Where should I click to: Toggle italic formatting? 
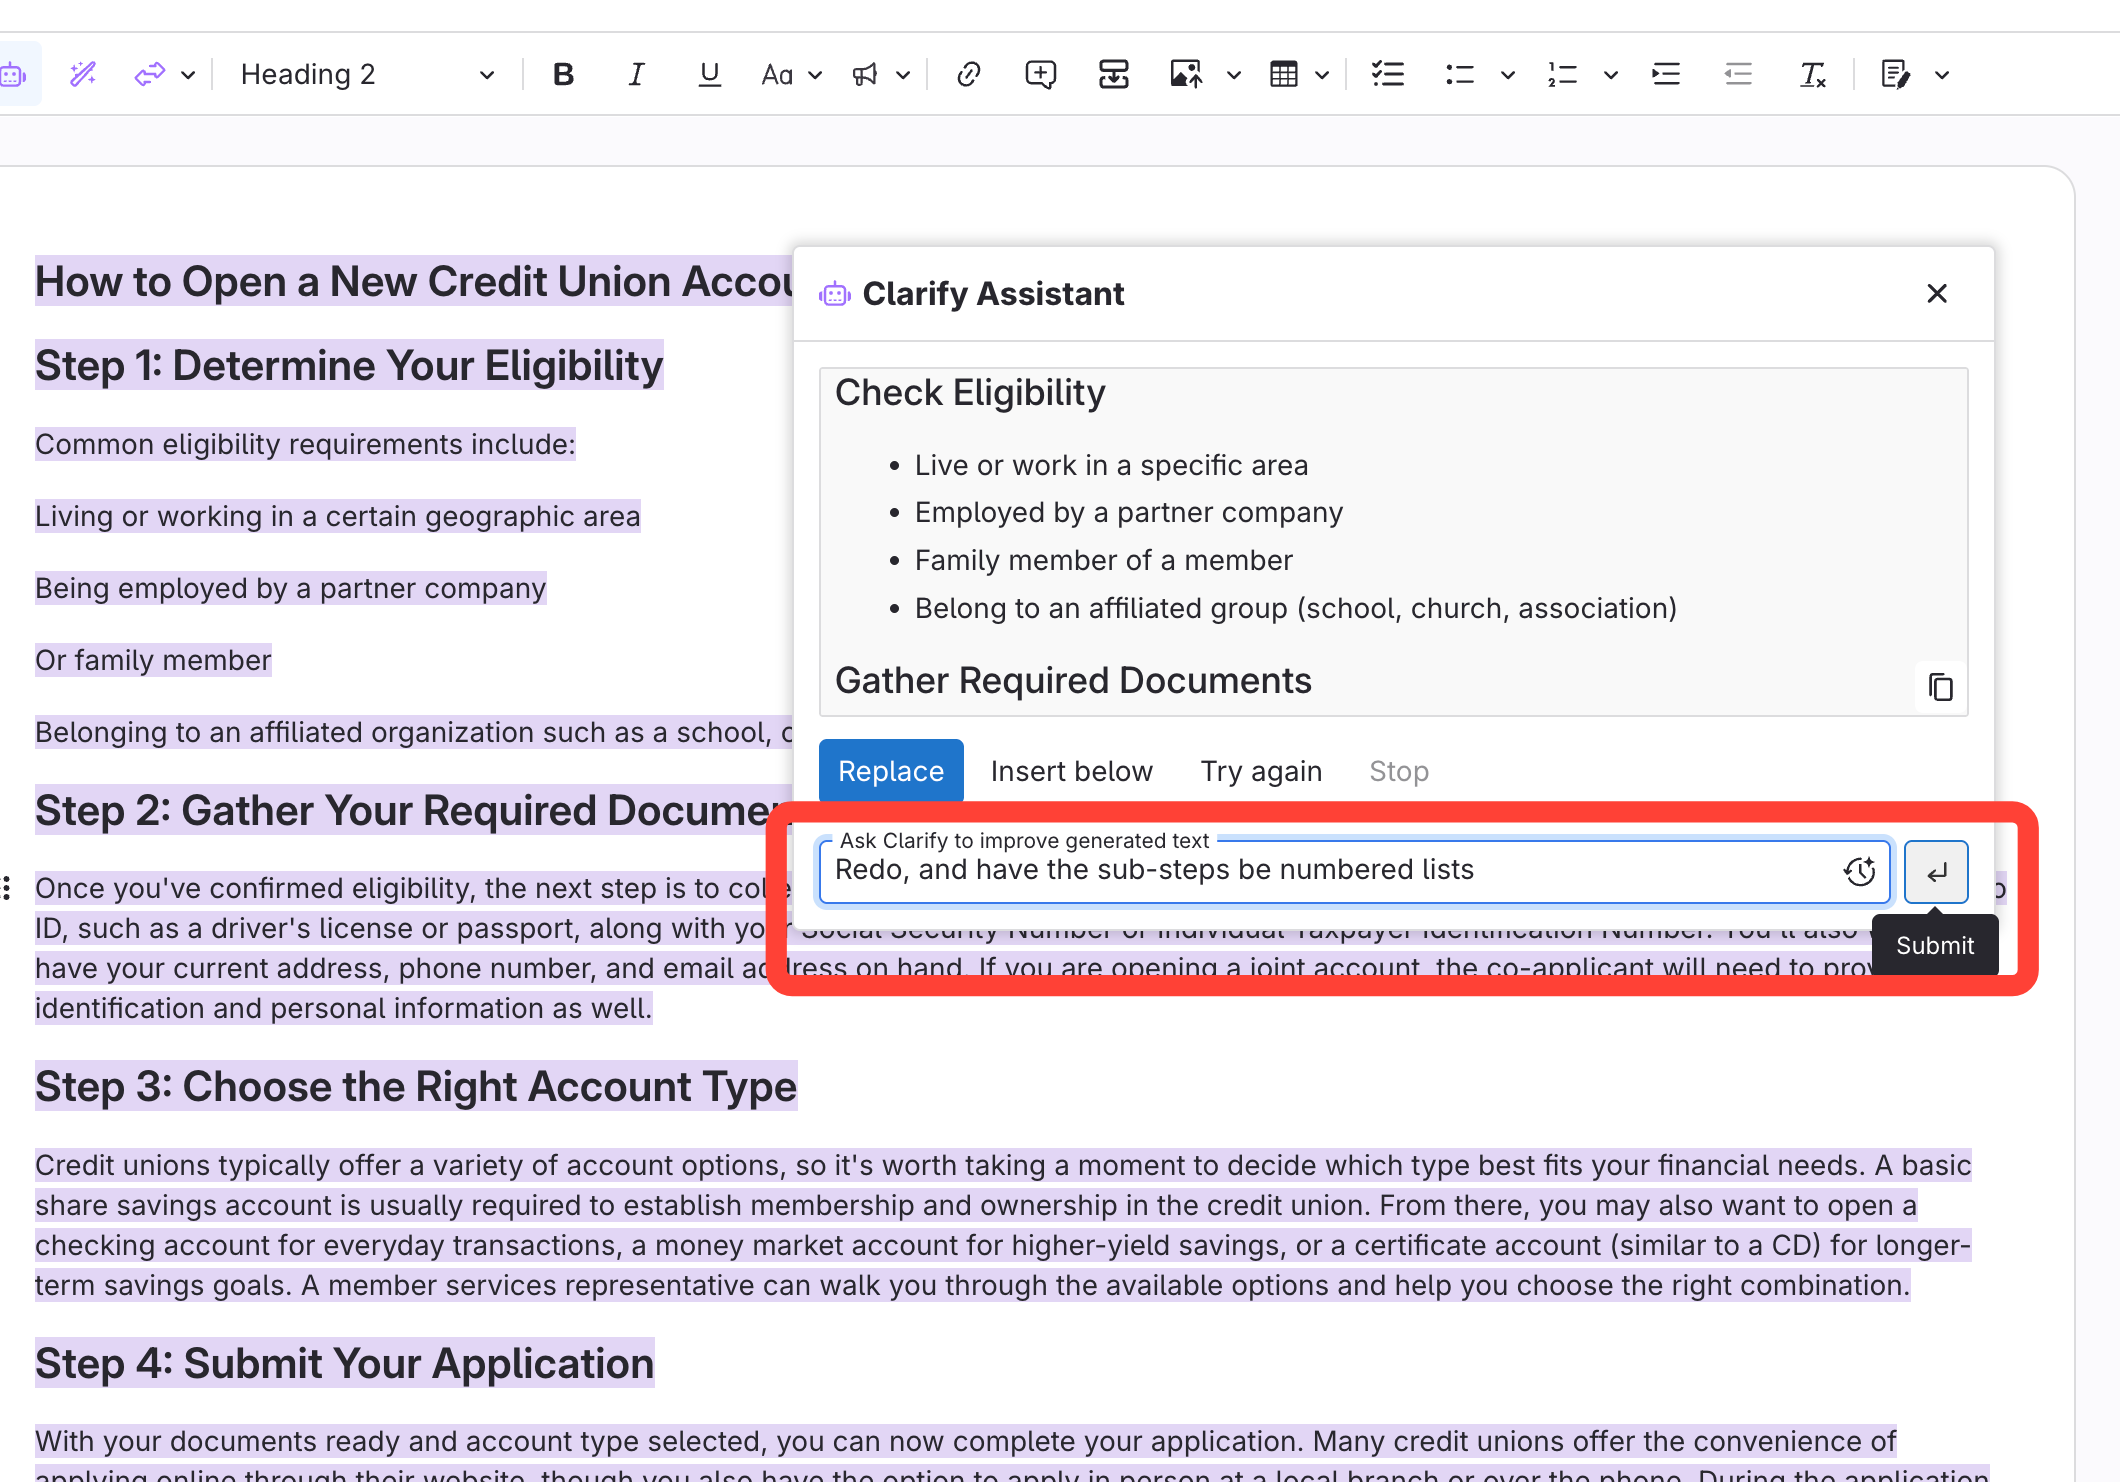coord(636,74)
